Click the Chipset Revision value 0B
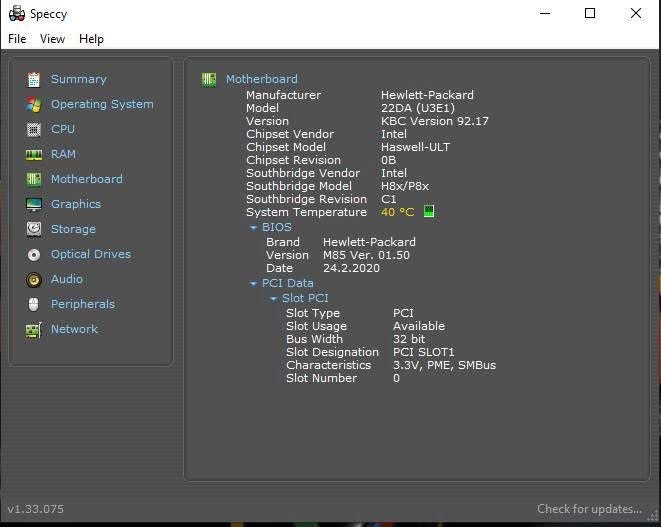This screenshot has height=527, width=661. [388, 160]
